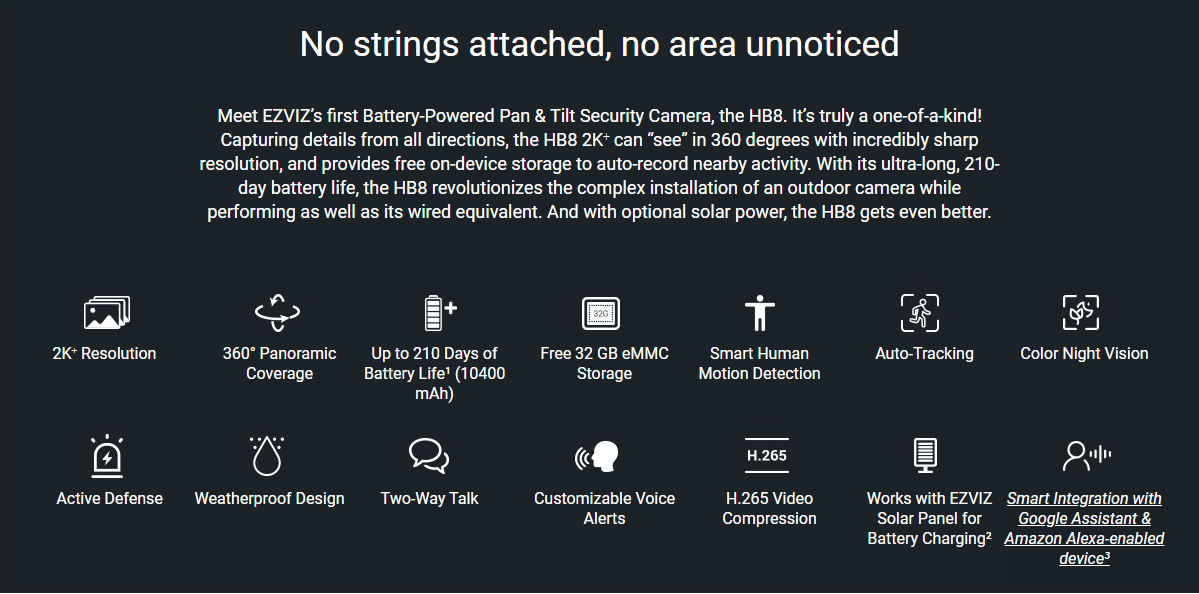The width and height of the screenshot is (1199, 594).
Task: Click the Auto-Tracking running figure icon
Action: point(920,313)
